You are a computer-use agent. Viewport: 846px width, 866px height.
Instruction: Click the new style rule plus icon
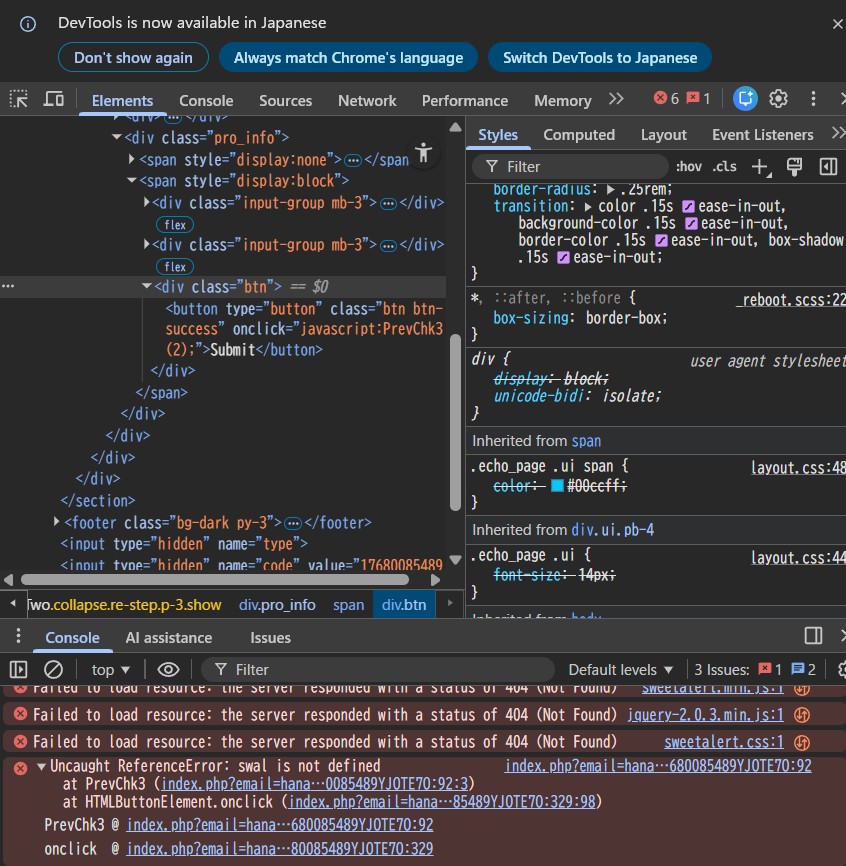[761, 167]
